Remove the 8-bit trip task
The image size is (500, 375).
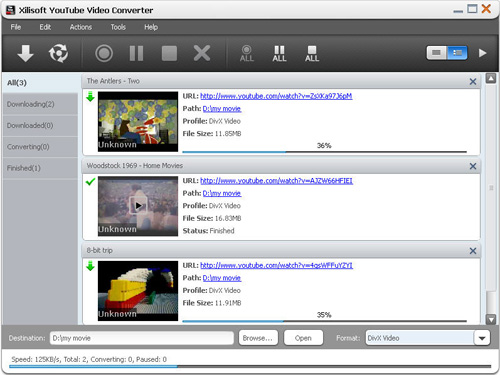[473, 251]
